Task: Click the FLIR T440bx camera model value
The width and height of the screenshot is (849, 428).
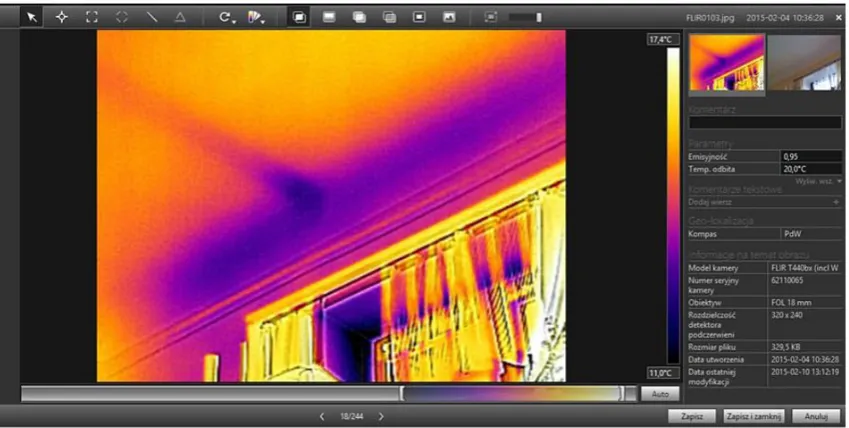Action: (805, 268)
